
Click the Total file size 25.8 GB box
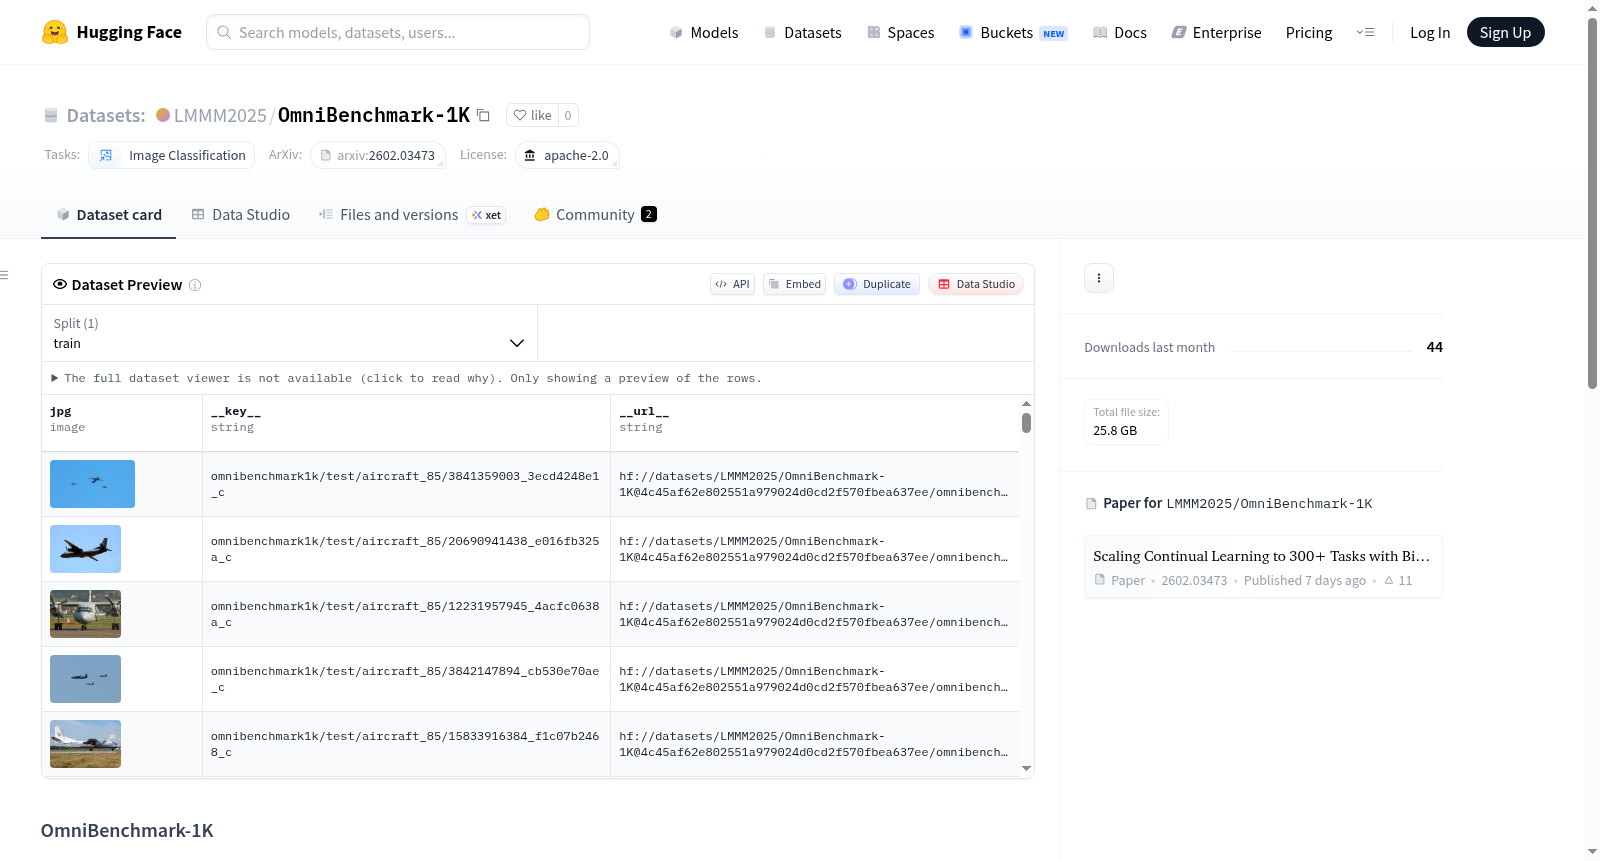tap(1127, 422)
